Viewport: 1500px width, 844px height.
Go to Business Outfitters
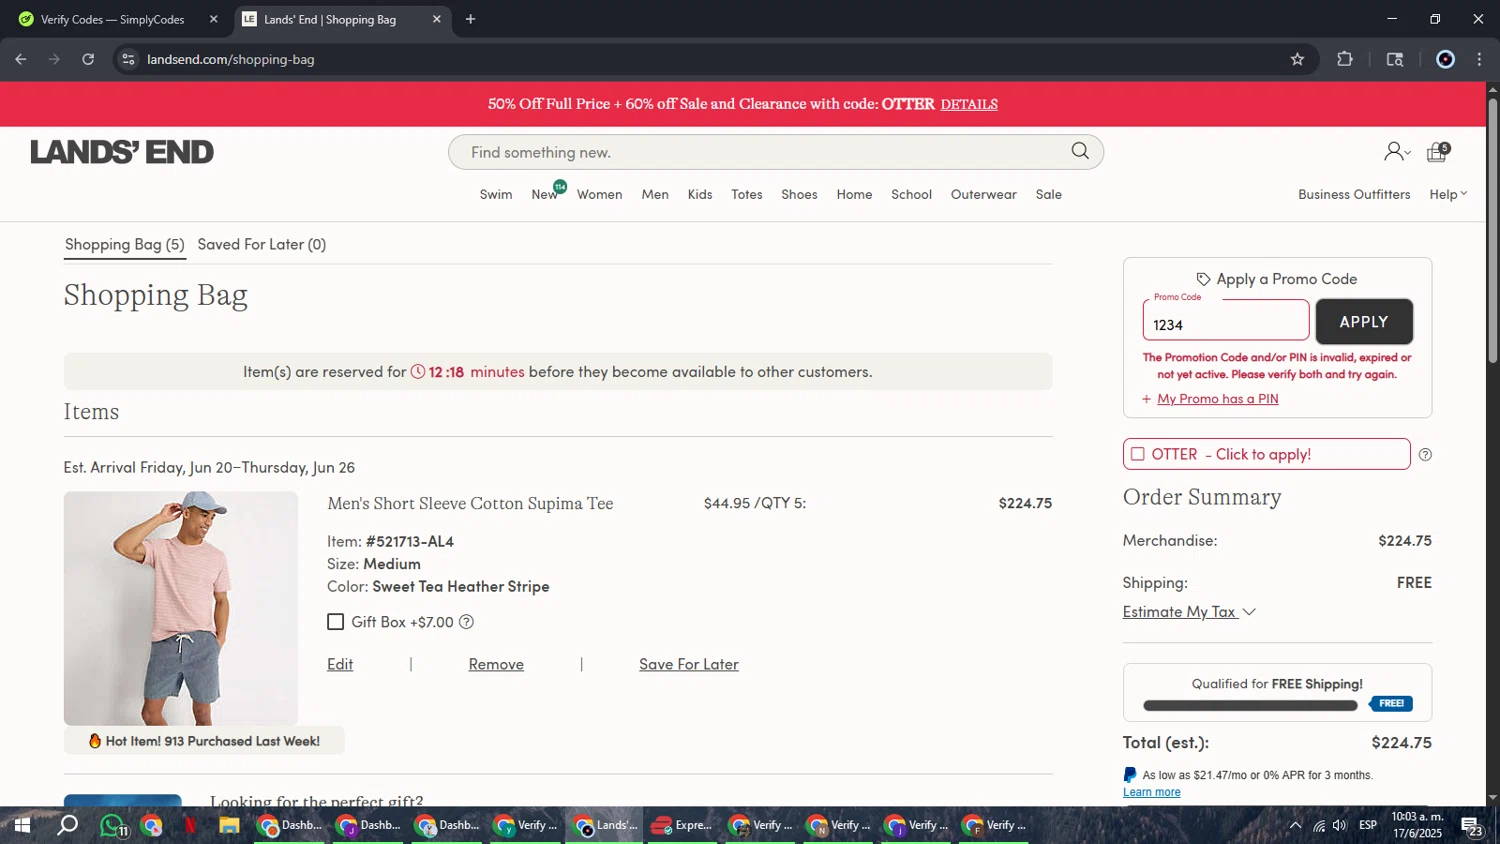click(1354, 194)
